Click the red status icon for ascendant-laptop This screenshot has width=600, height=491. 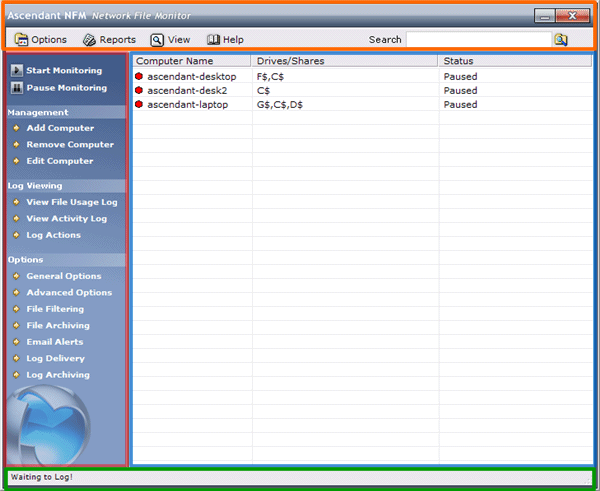click(x=139, y=104)
